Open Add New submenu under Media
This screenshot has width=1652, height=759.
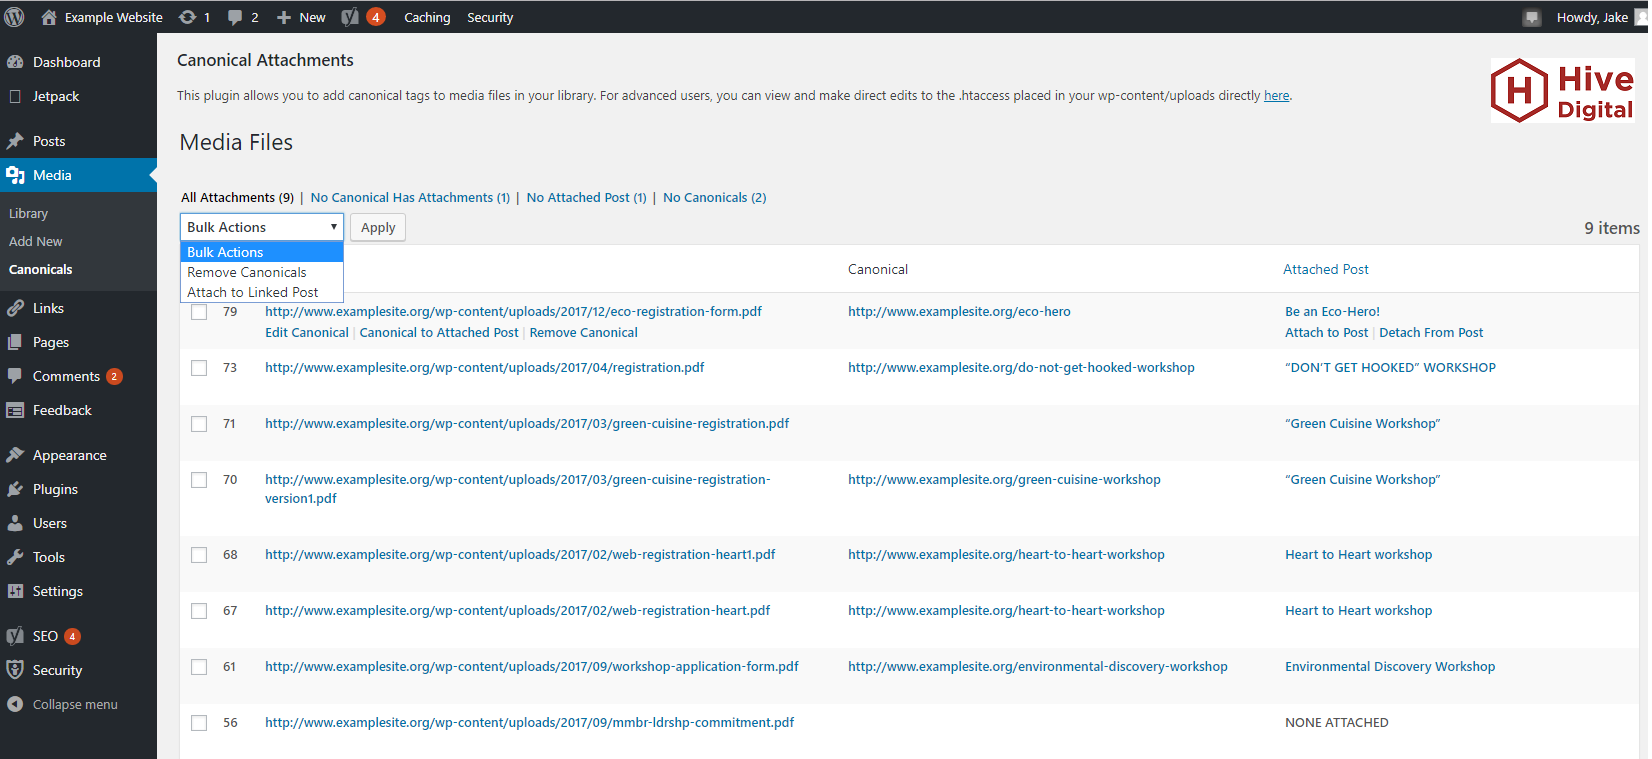click(x=35, y=241)
